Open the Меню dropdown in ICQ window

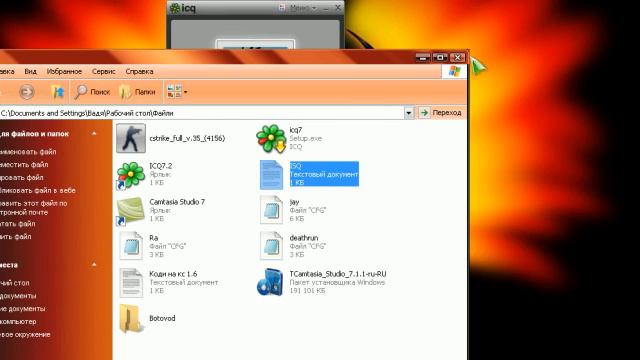pyautogui.click(x=303, y=8)
